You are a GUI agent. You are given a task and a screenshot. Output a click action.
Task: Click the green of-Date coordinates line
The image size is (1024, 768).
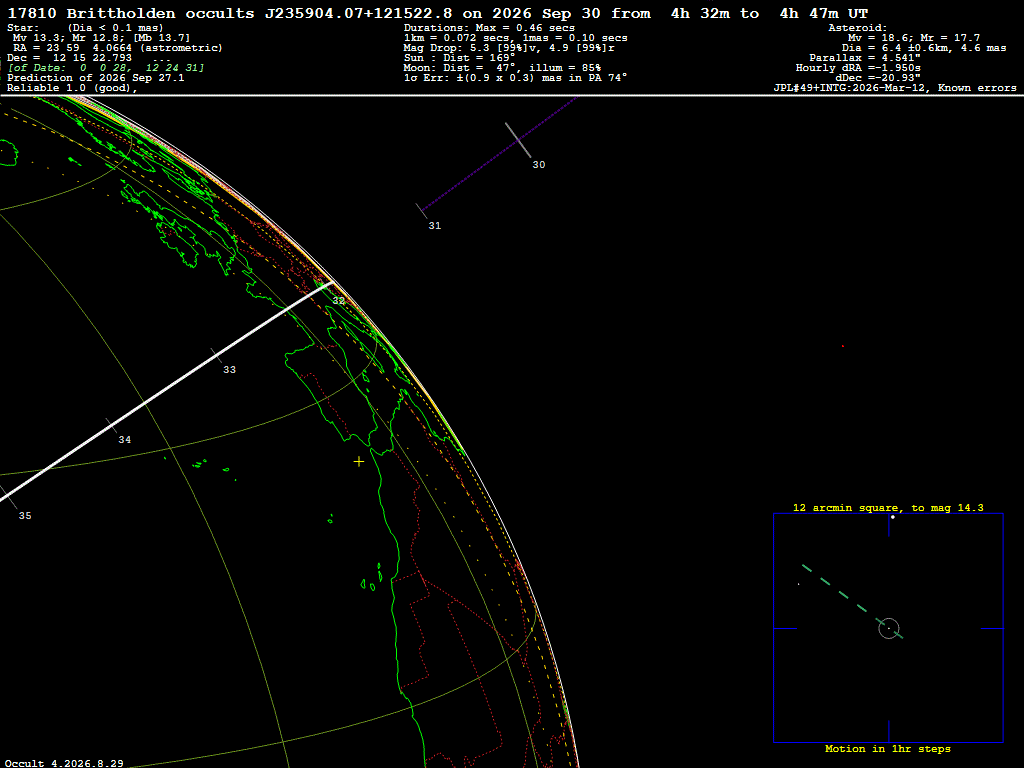coord(106,68)
